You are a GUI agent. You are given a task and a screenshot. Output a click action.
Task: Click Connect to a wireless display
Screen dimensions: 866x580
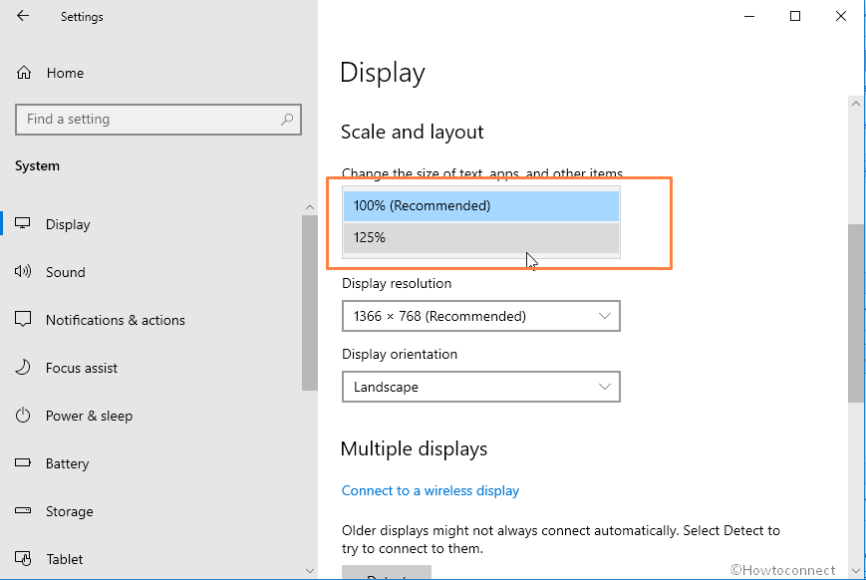[x=430, y=490]
